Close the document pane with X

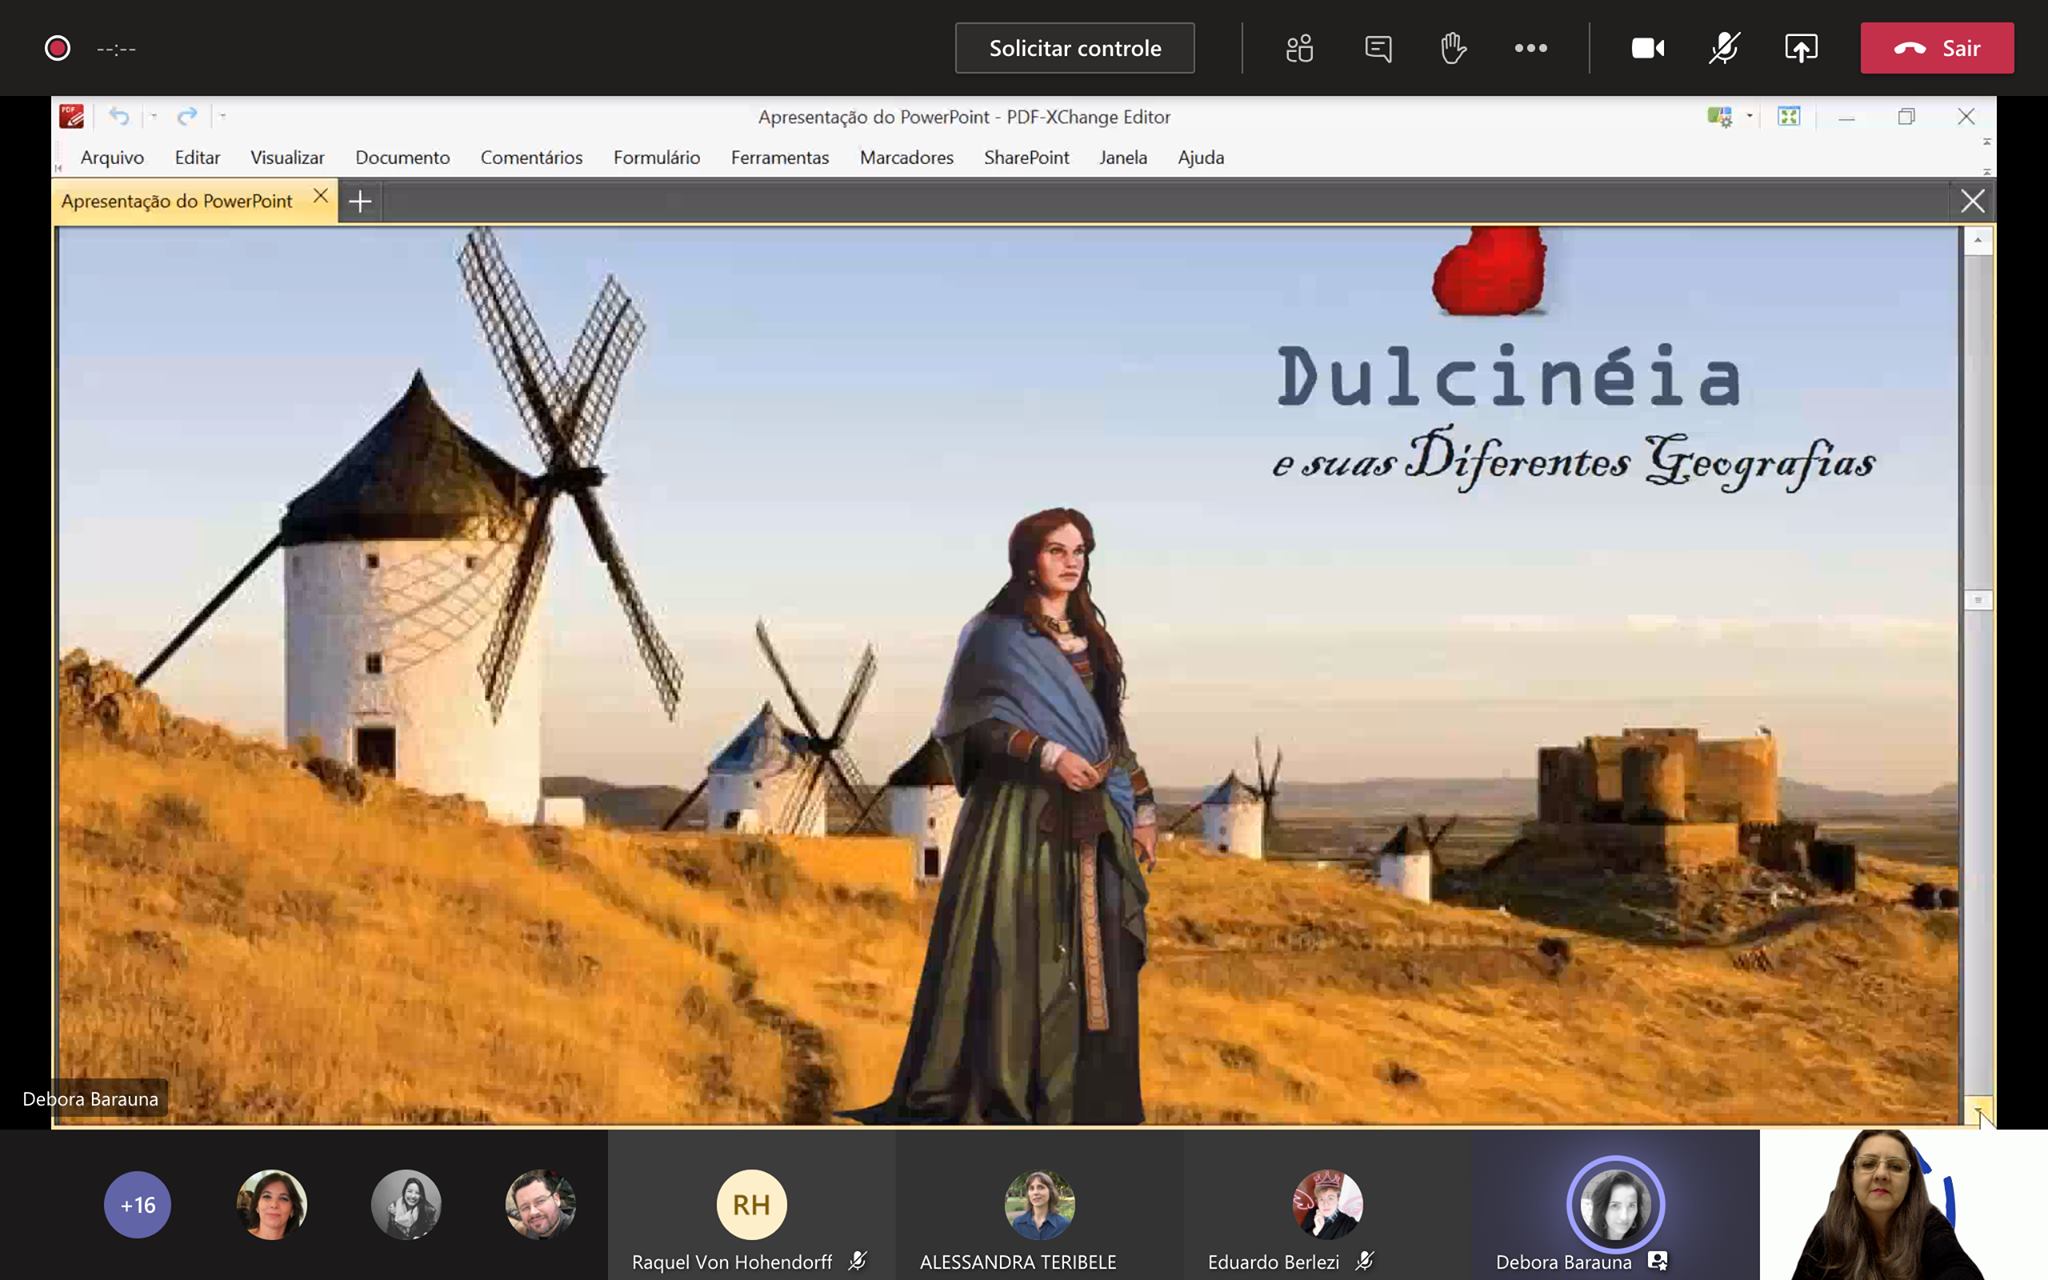pyautogui.click(x=1972, y=201)
